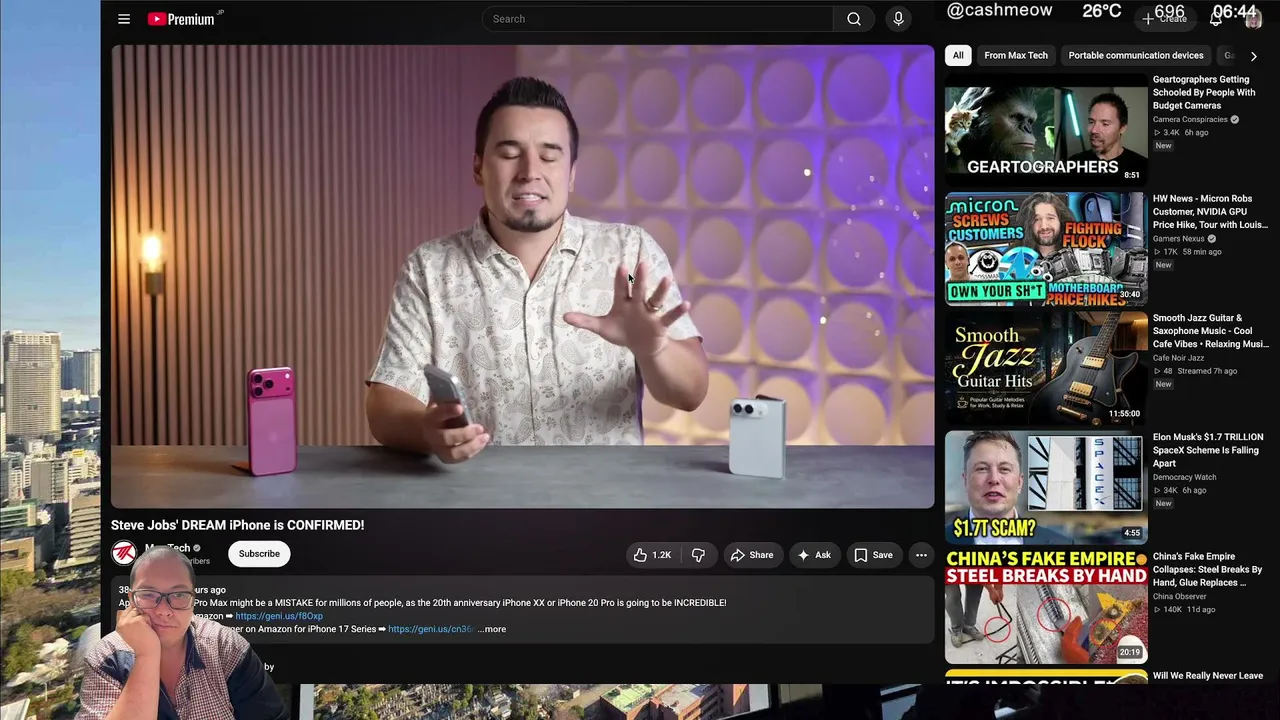Show next filter chips with arrow
Screen dimensions: 1280x720
(1254, 56)
